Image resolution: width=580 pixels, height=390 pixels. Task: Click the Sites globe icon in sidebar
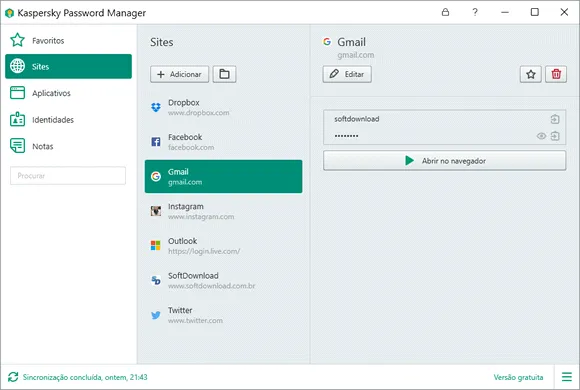17,66
